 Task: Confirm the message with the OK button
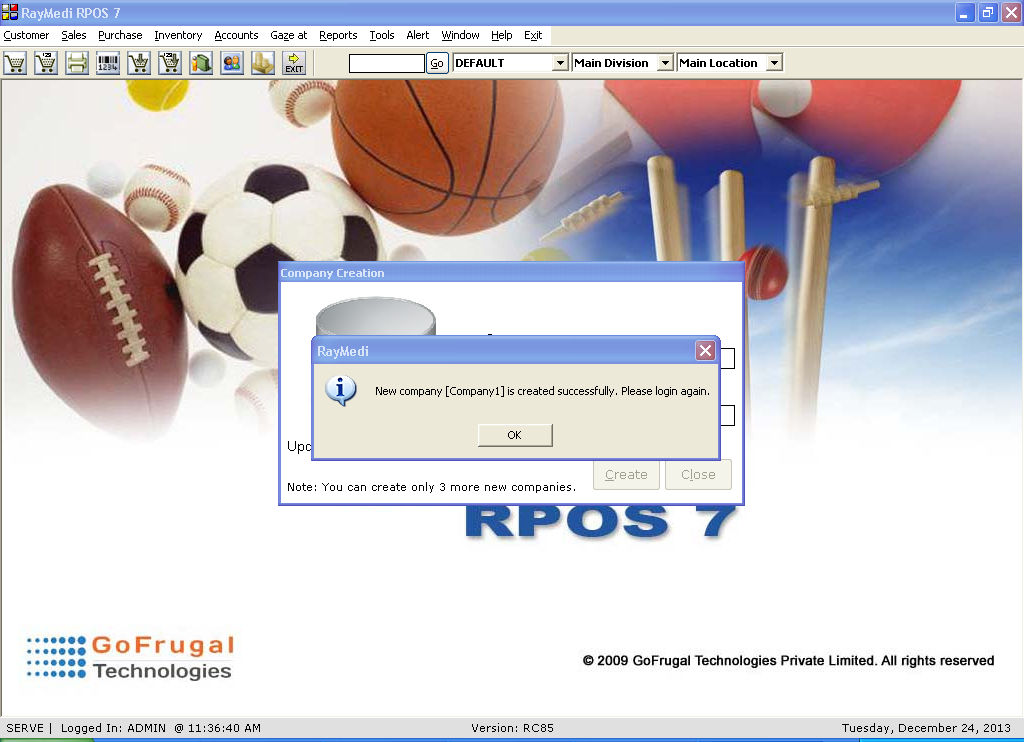(515, 435)
